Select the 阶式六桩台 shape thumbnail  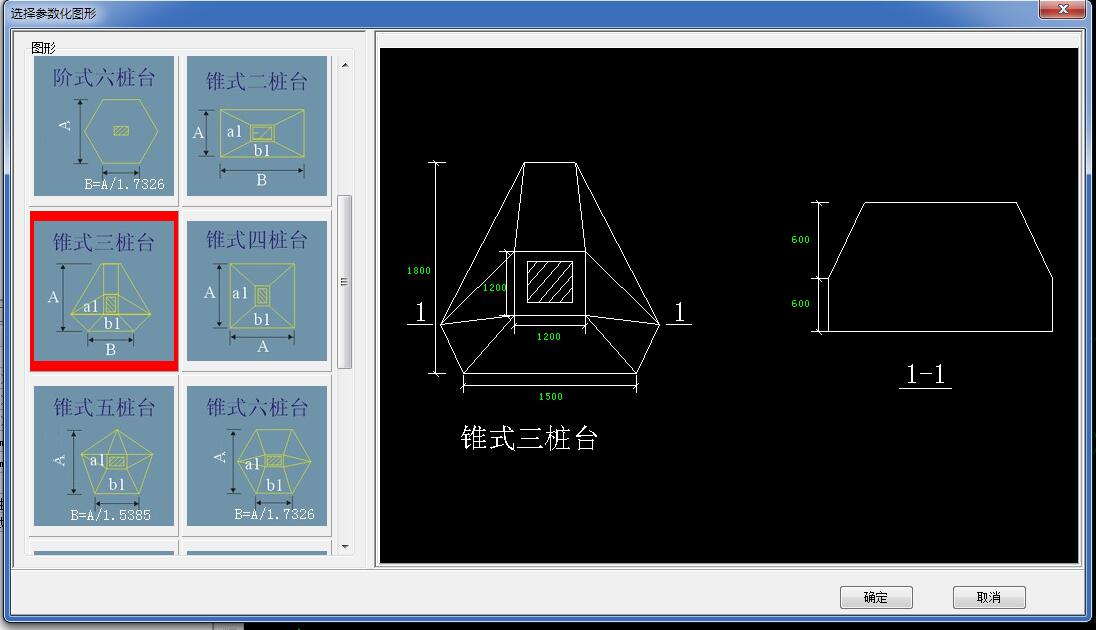(103, 127)
